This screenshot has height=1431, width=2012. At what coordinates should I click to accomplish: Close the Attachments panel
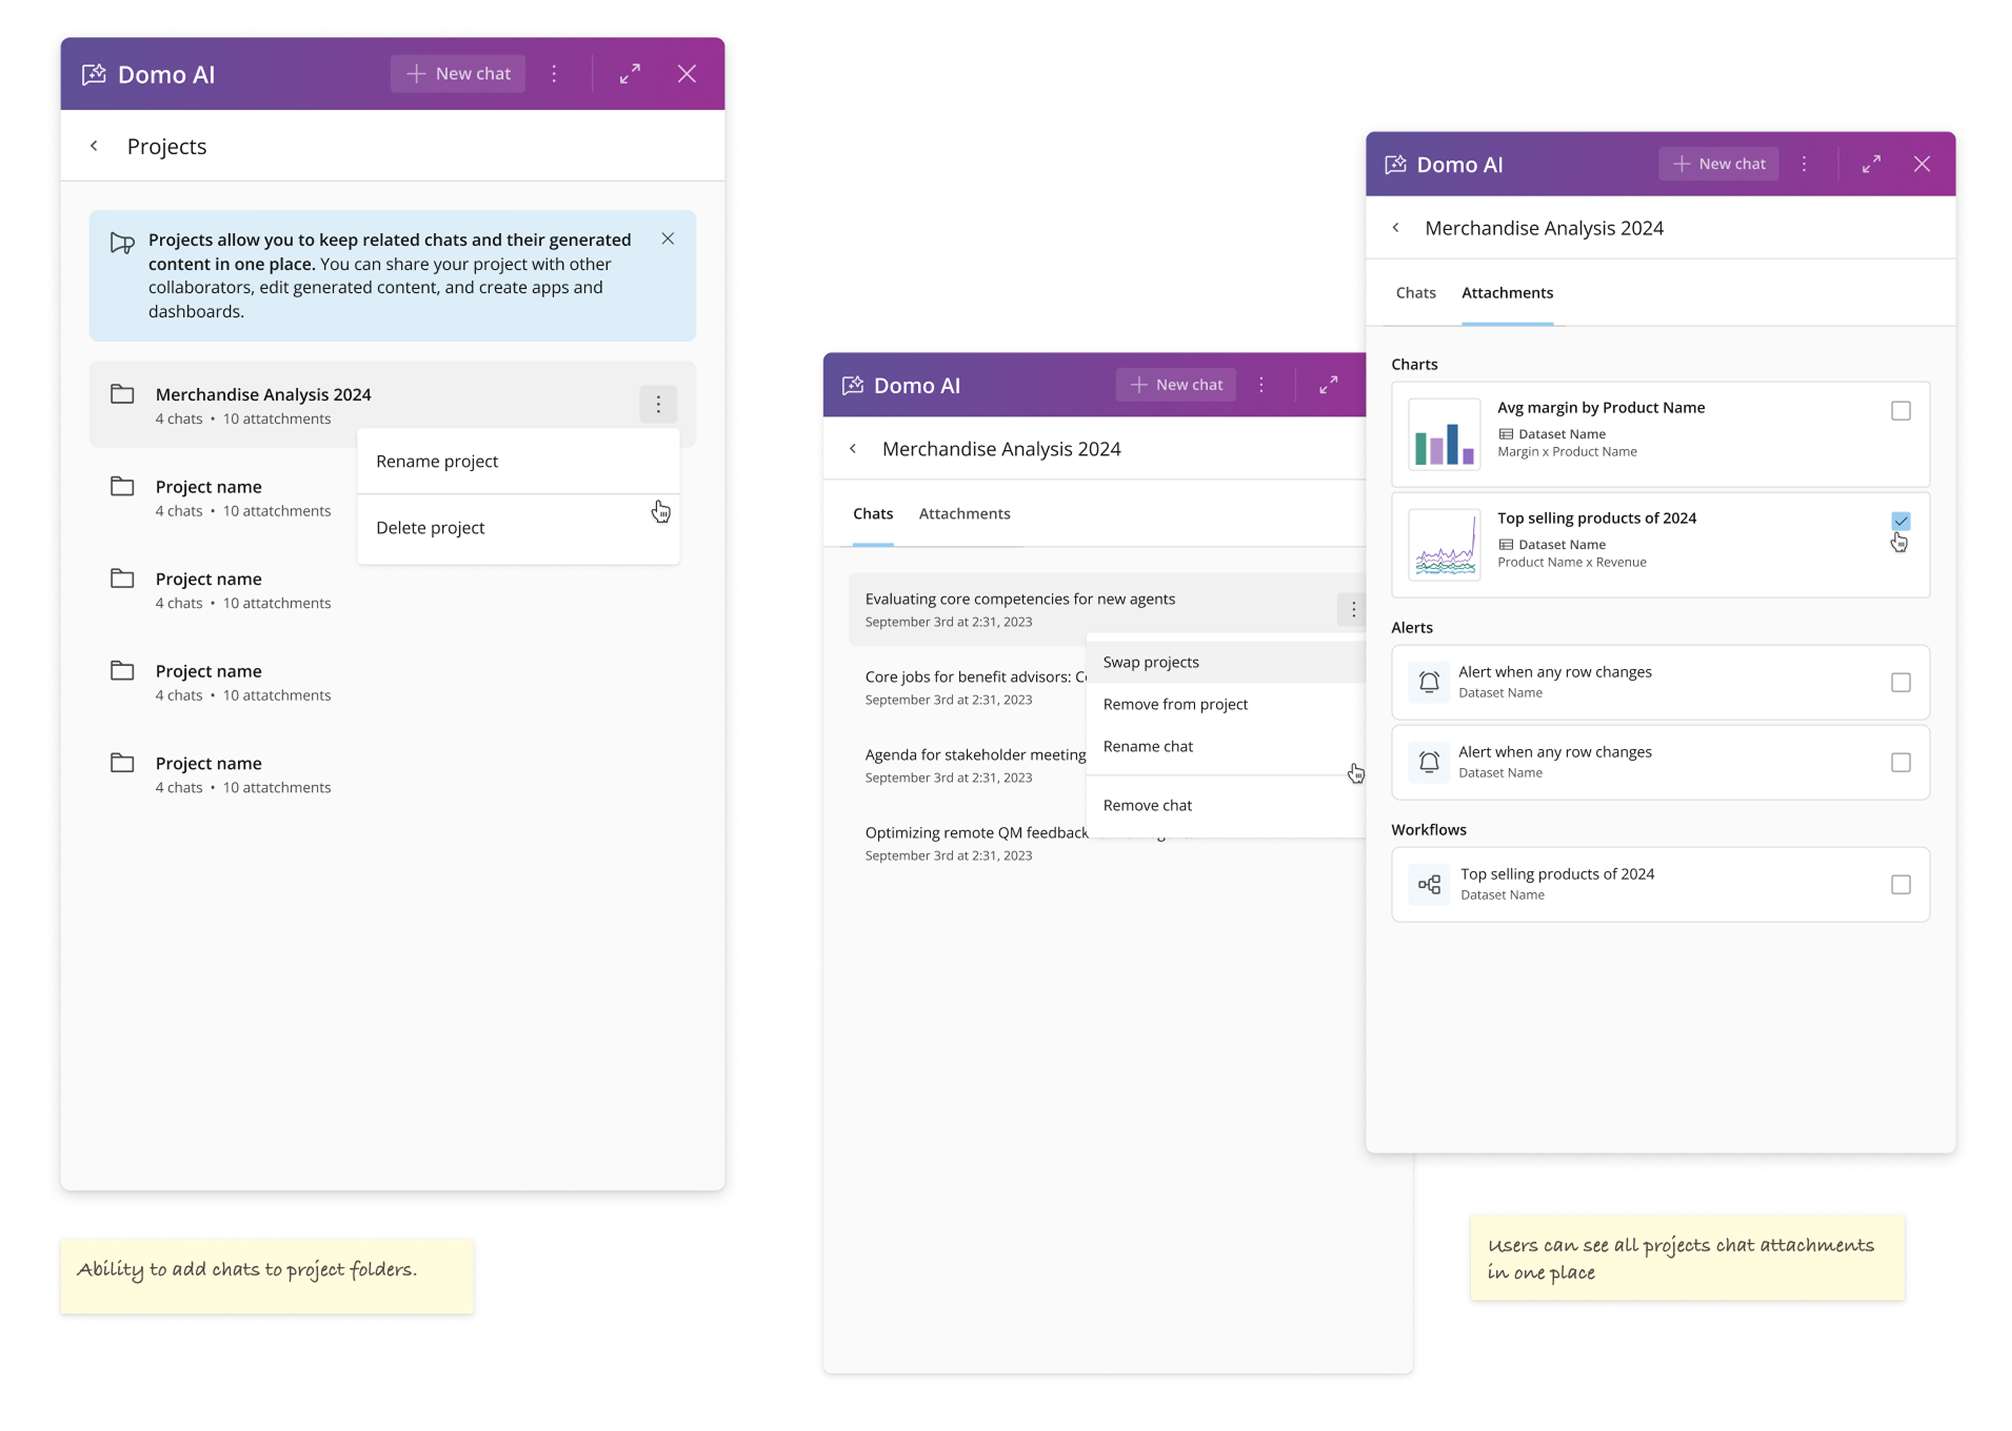[1922, 164]
